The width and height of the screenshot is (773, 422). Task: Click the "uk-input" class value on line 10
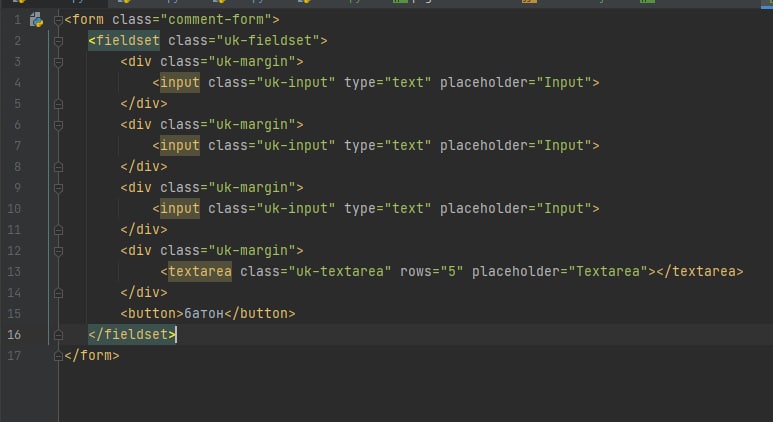(296, 209)
